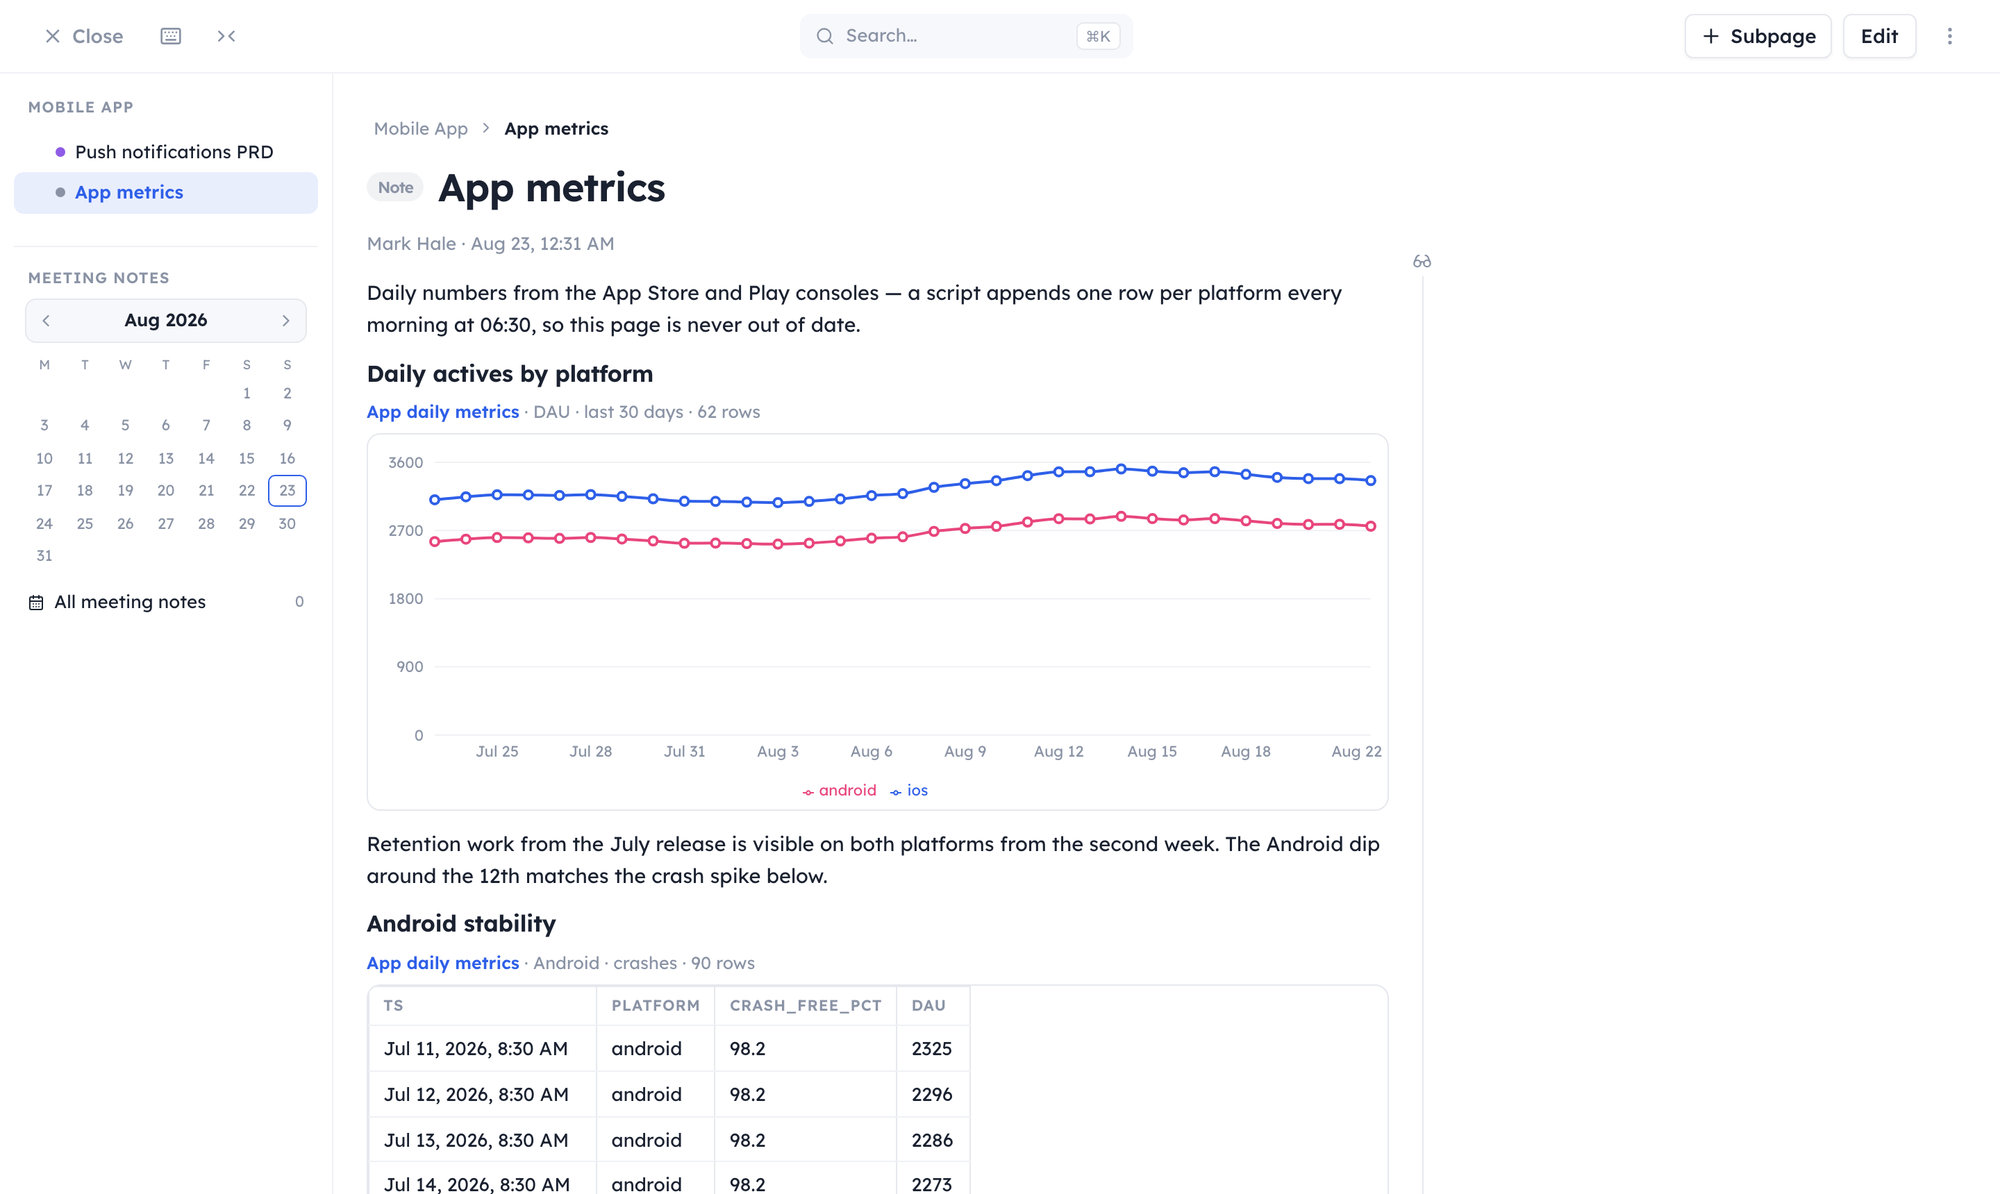Click the purple dot beside Push notifications PRD
Viewport: 2000px width, 1194px height.
coord(60,152)
